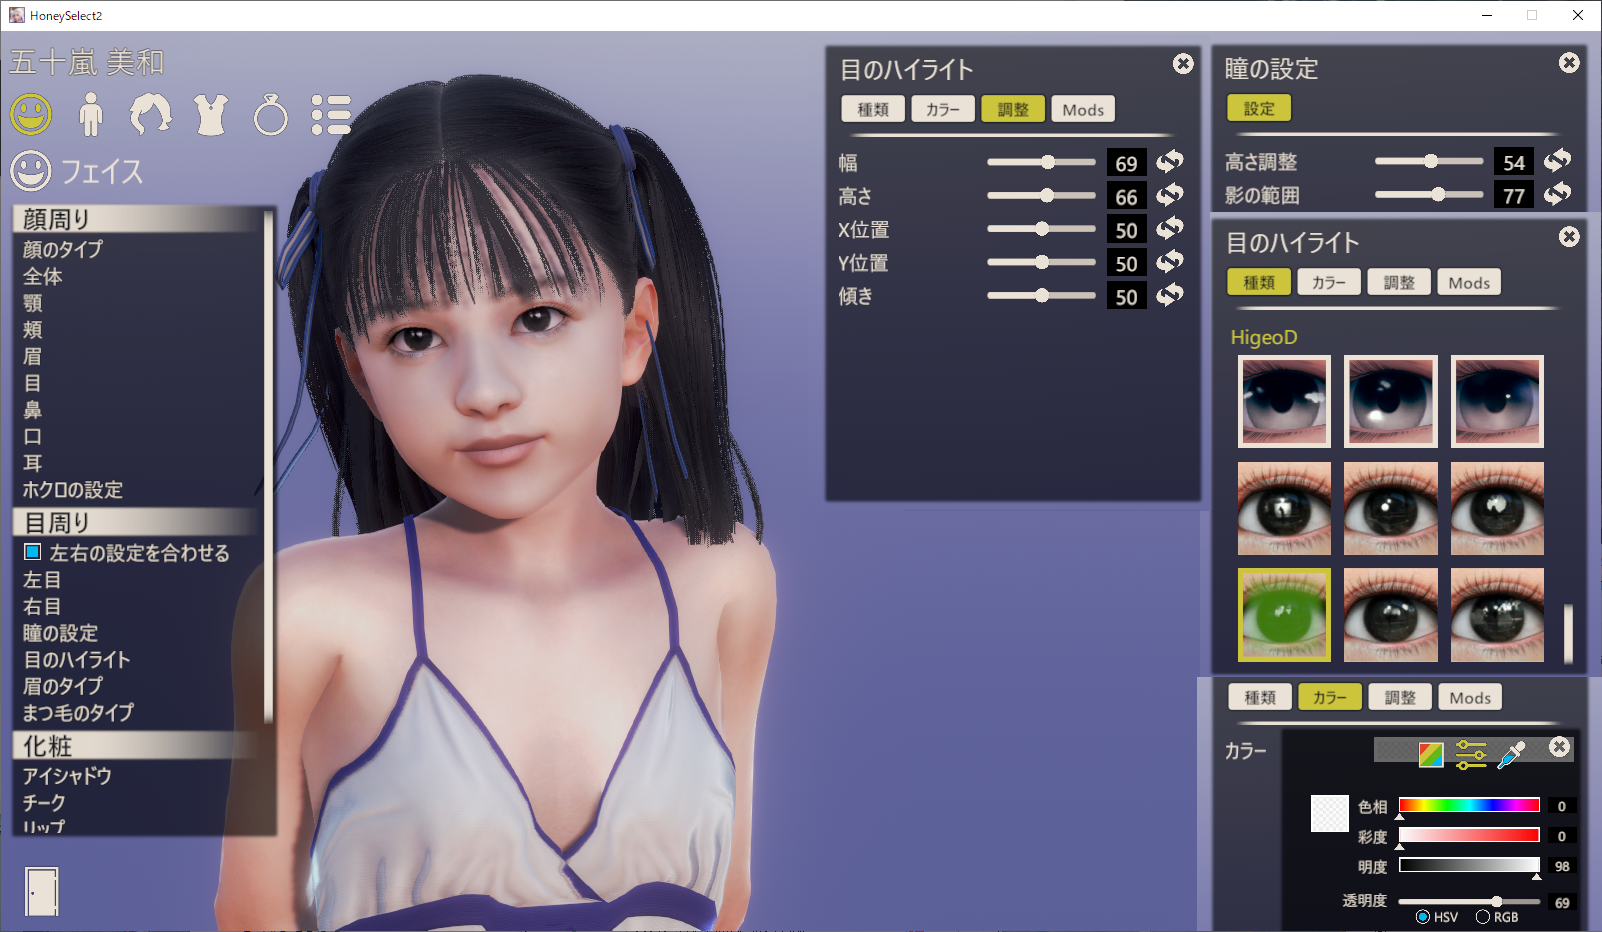
Task: Click the white color preview swatch
Action: click(x=1329, y=813)
